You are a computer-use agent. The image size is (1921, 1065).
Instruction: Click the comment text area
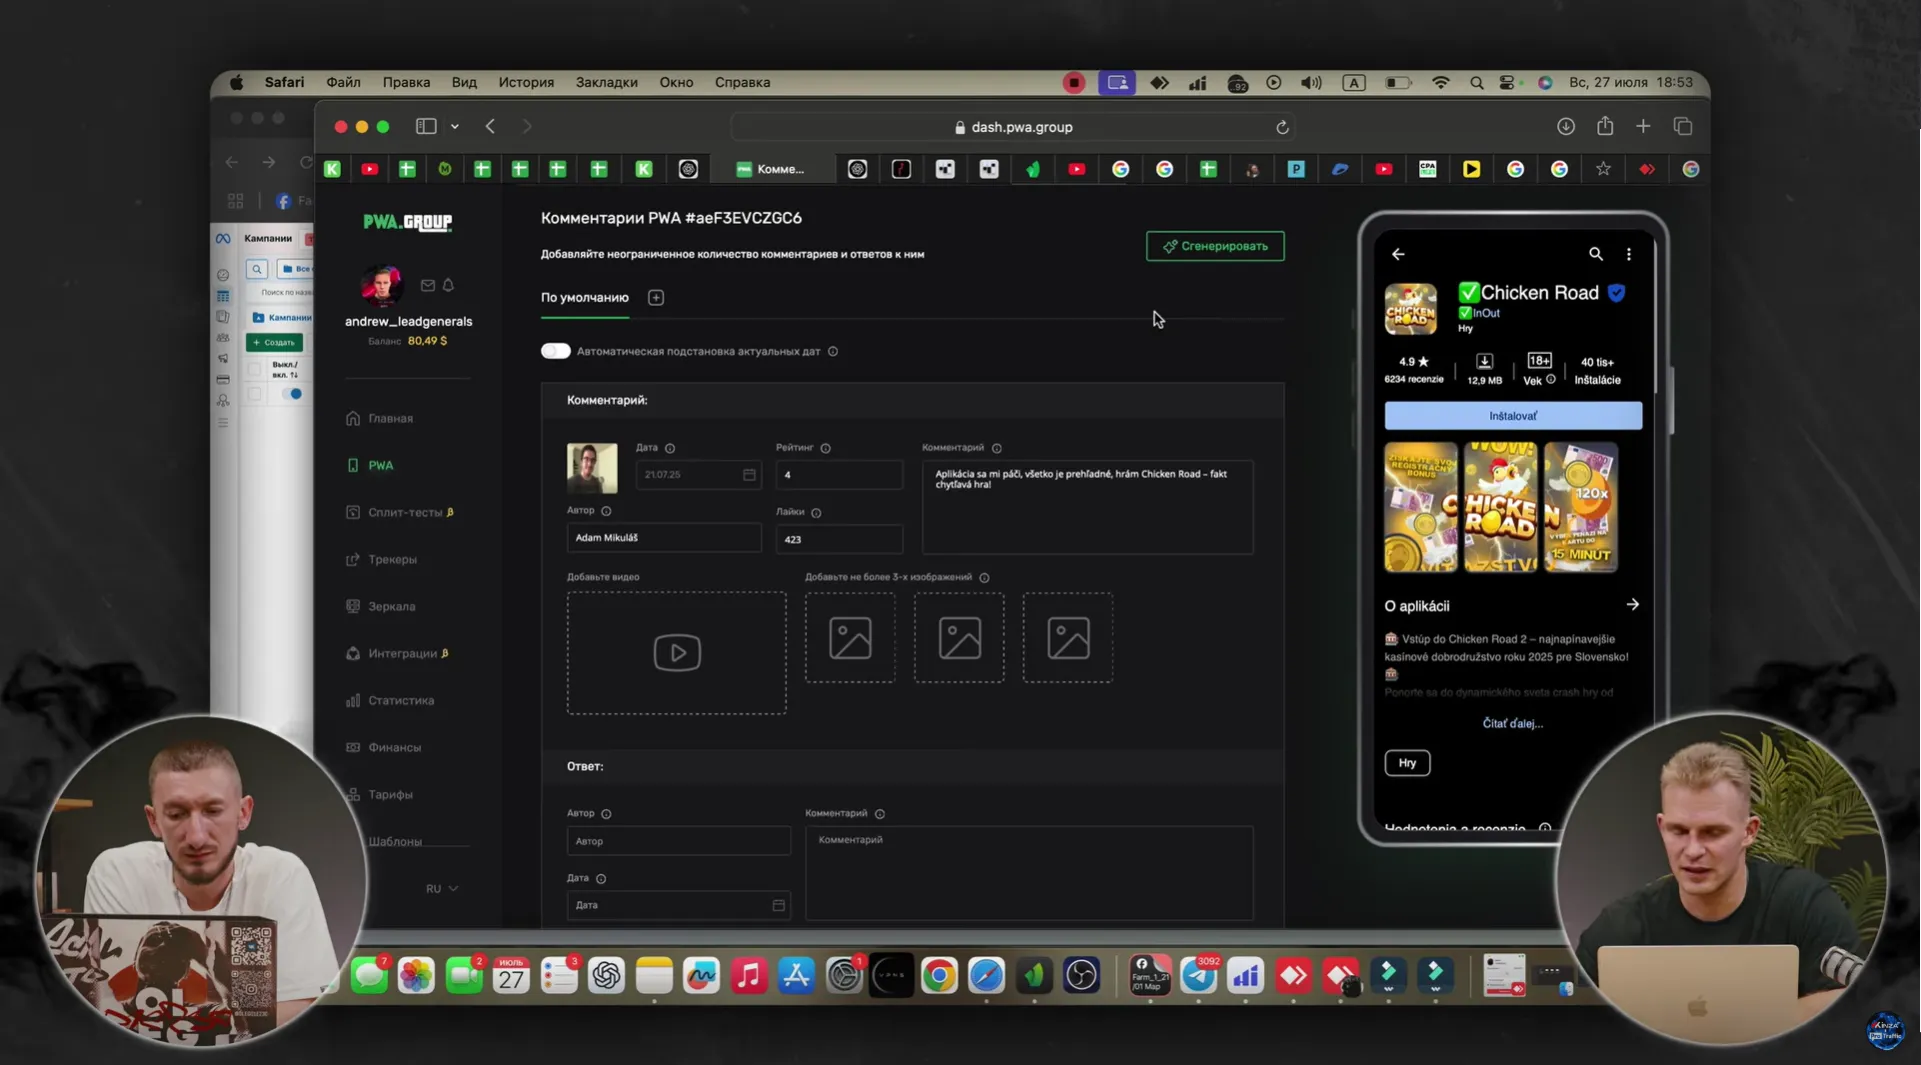[x=1087, y=506]
